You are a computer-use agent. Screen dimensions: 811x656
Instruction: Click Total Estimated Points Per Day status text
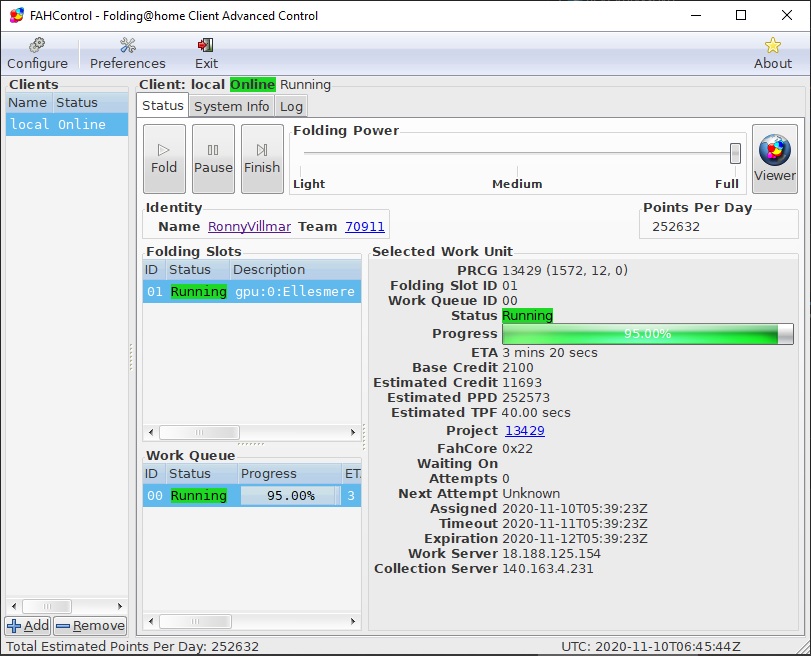(x=132, y=646)
